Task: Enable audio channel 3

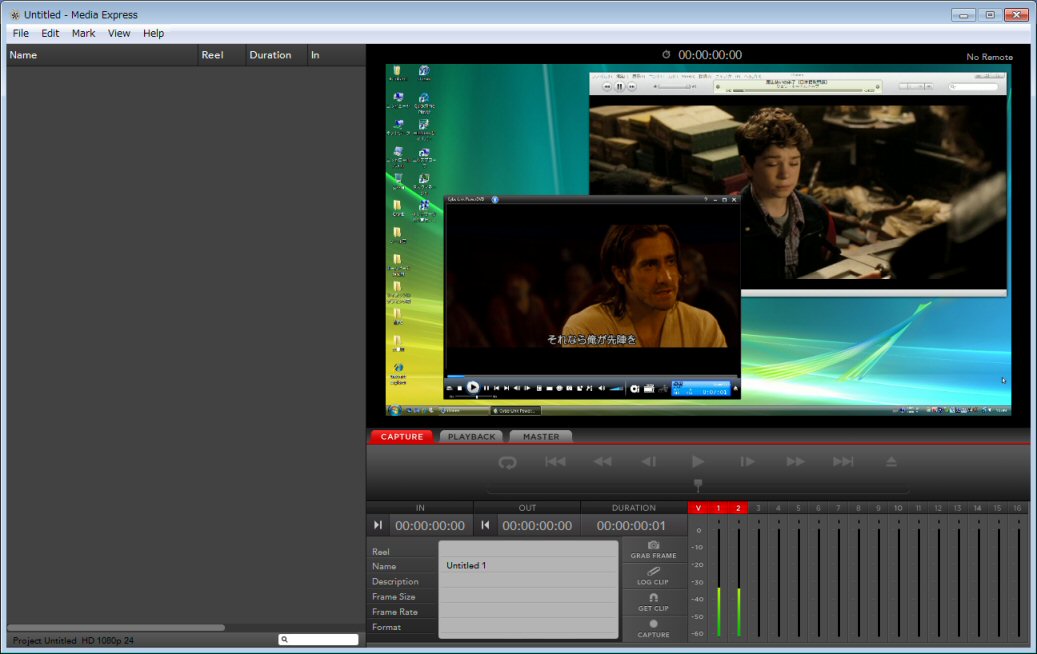Action: click(758, 508)
